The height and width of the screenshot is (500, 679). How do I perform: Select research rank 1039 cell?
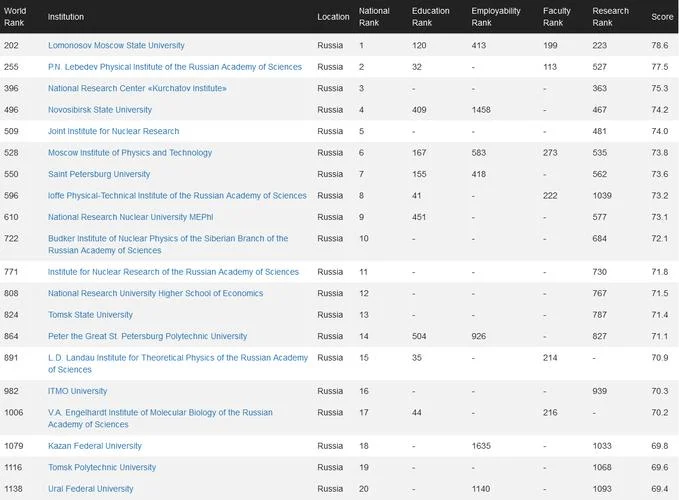click(x=602, y=196)
